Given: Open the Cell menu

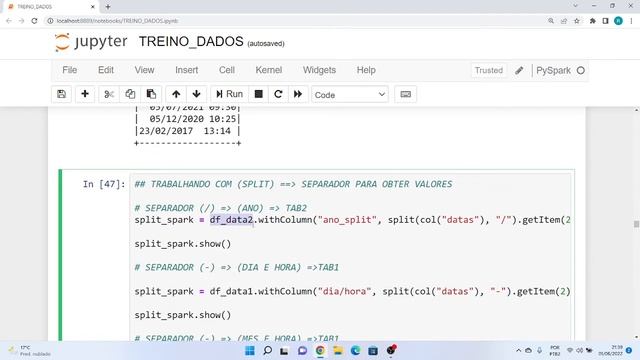Looking at the screenshot, I should (x=227, y=70).
